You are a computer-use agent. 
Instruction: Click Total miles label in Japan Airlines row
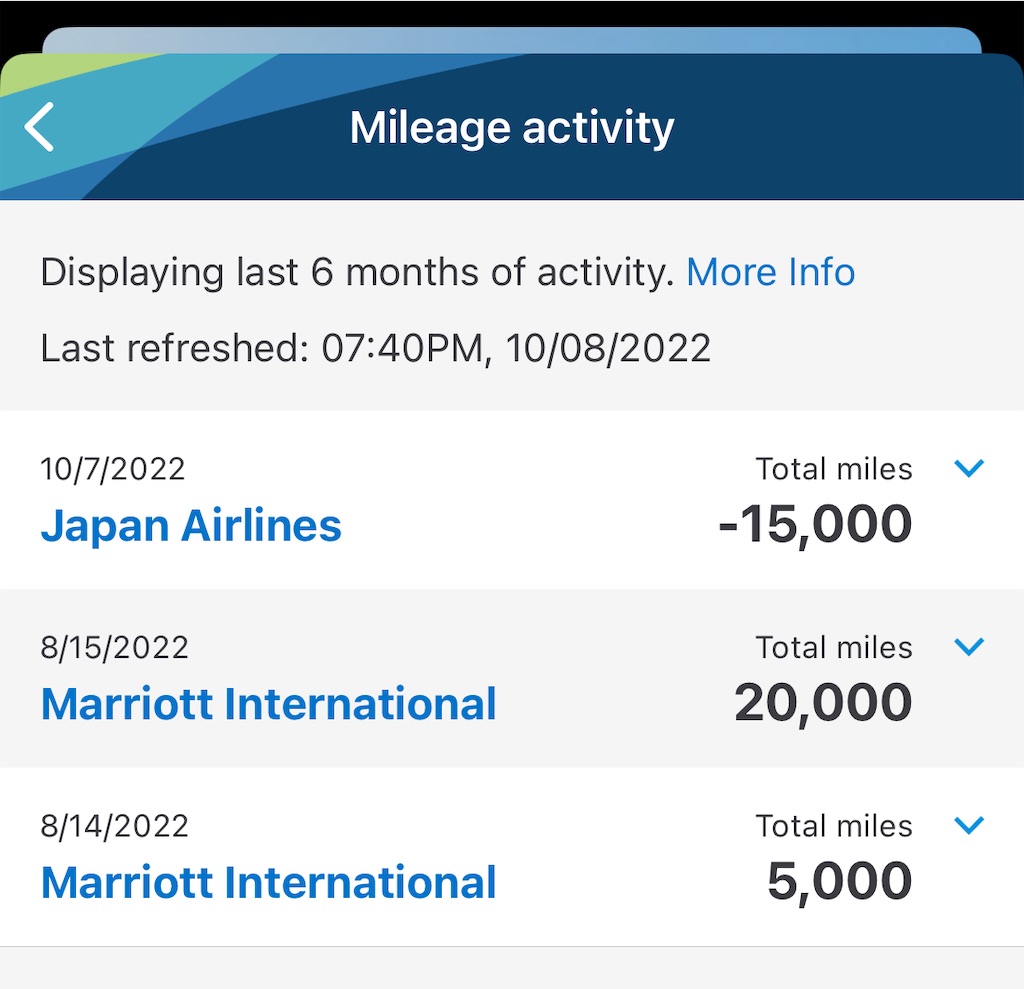click(834, 469)
